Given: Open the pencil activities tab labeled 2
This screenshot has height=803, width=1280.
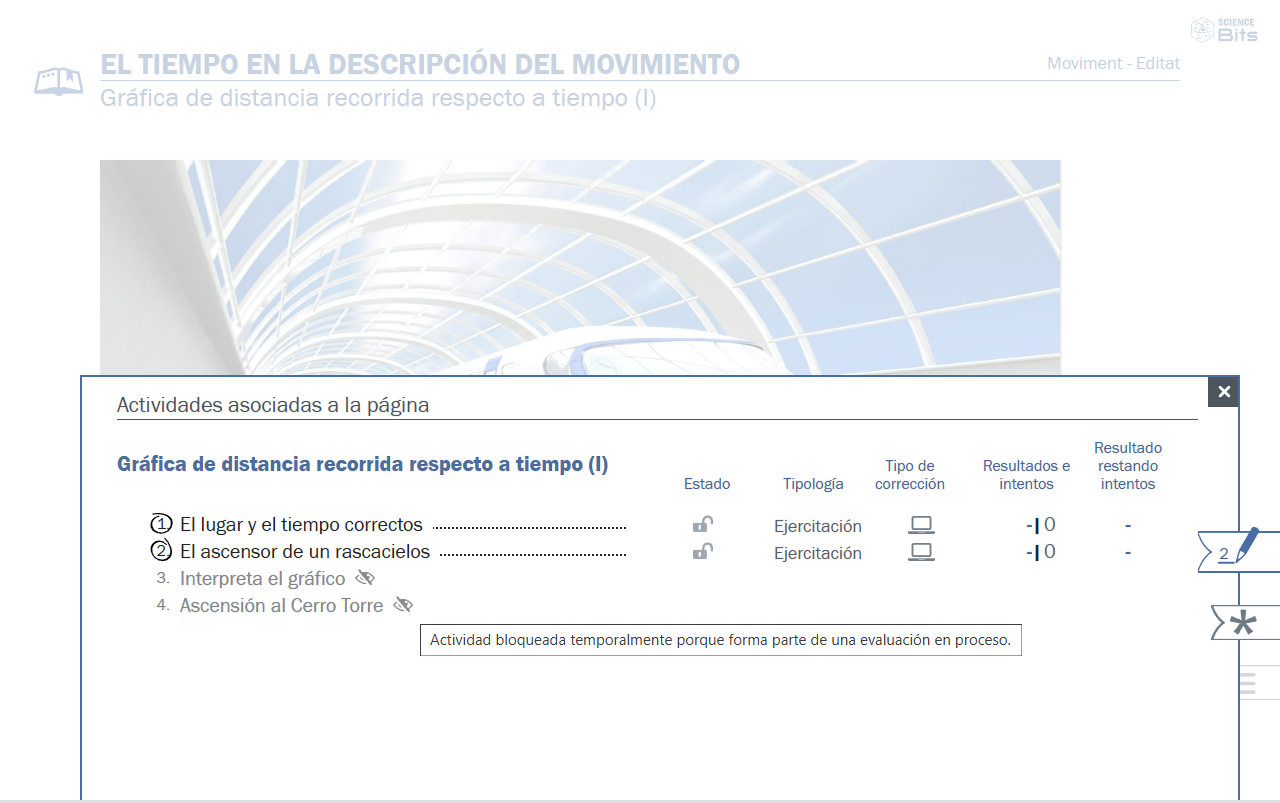Looking at the screenshot, I should (x=1237, y=551).
